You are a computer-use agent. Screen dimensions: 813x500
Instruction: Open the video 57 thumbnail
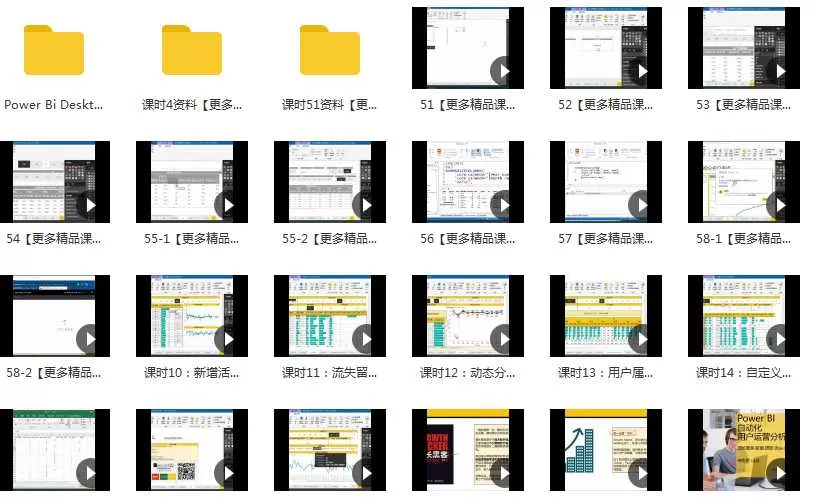click(606, 181)
